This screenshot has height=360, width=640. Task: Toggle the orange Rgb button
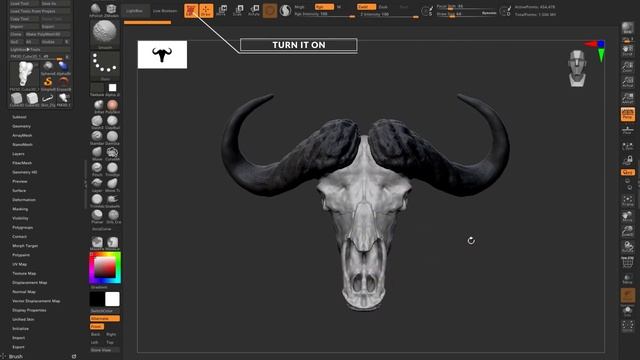[324, 7]
